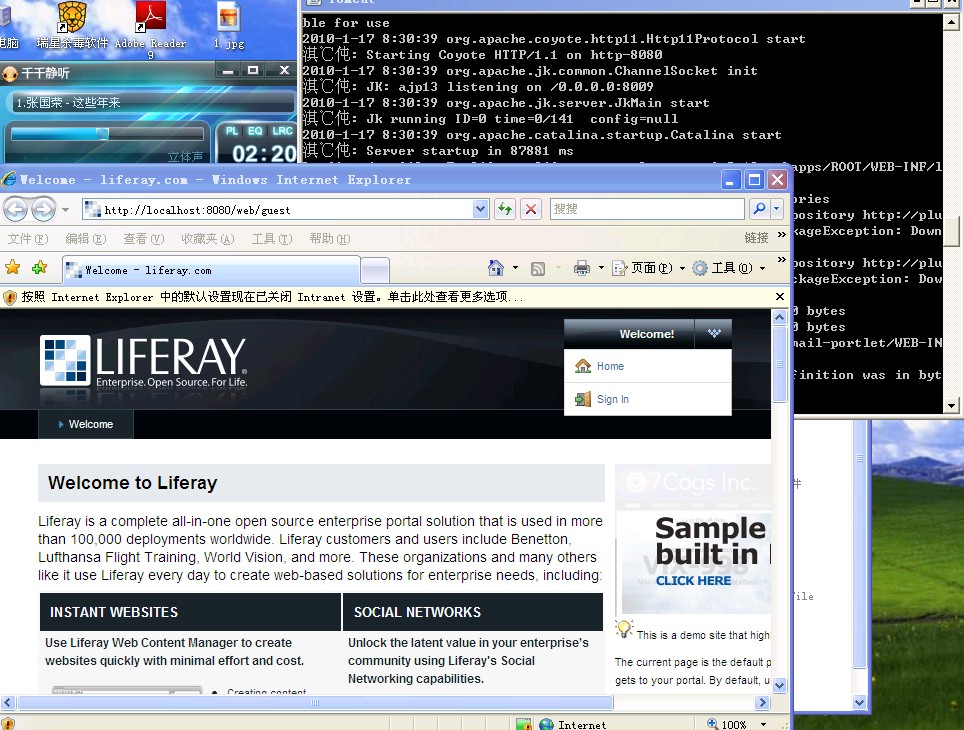Open the 1.jpg desktop file icon
This screenshot has height=730, width=964.
tap(229, 26)
